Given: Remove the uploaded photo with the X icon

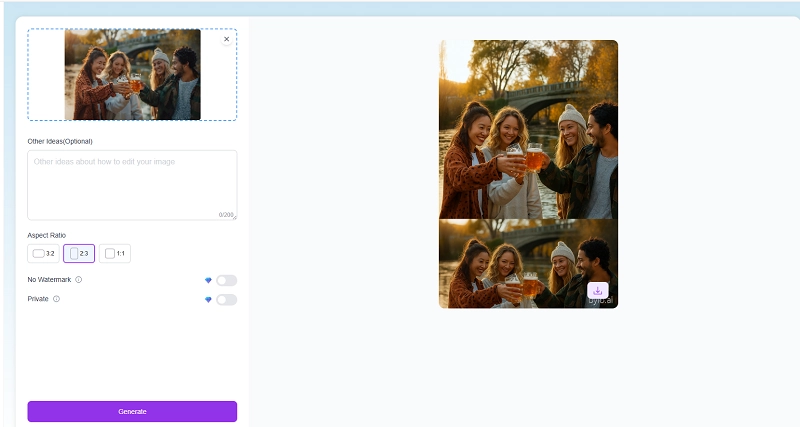Looking at the screenshot, I should tap(226, 39).
